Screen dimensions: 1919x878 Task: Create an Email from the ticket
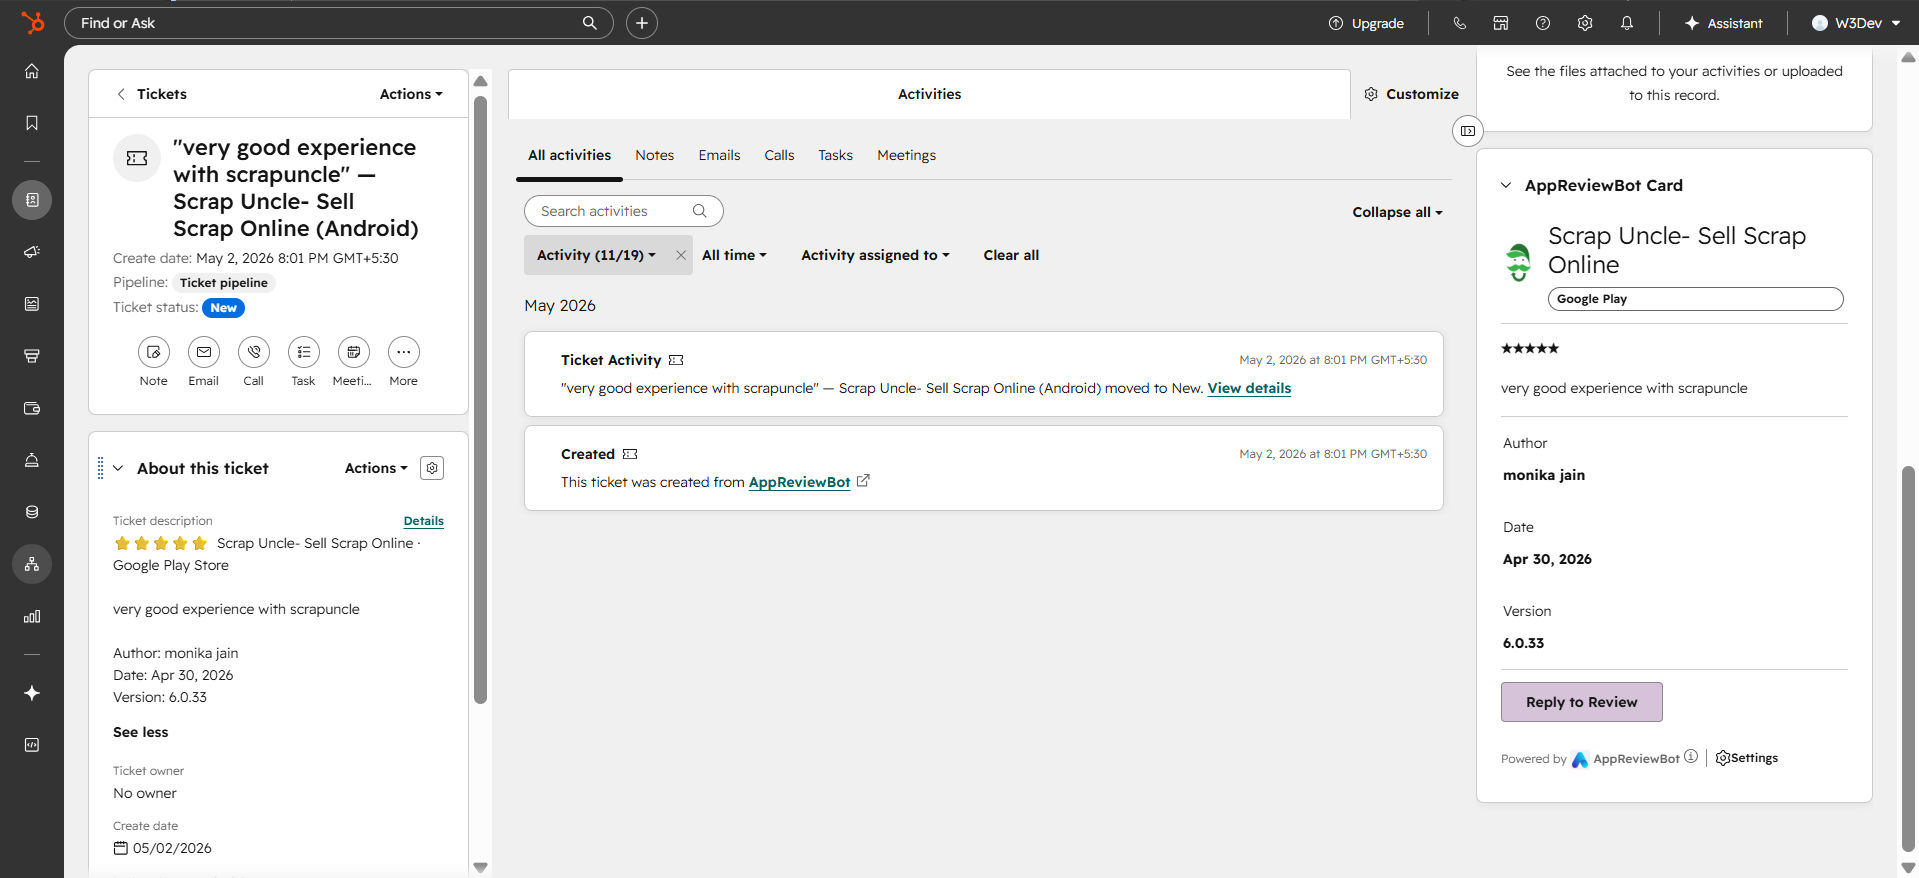[204, 352]
